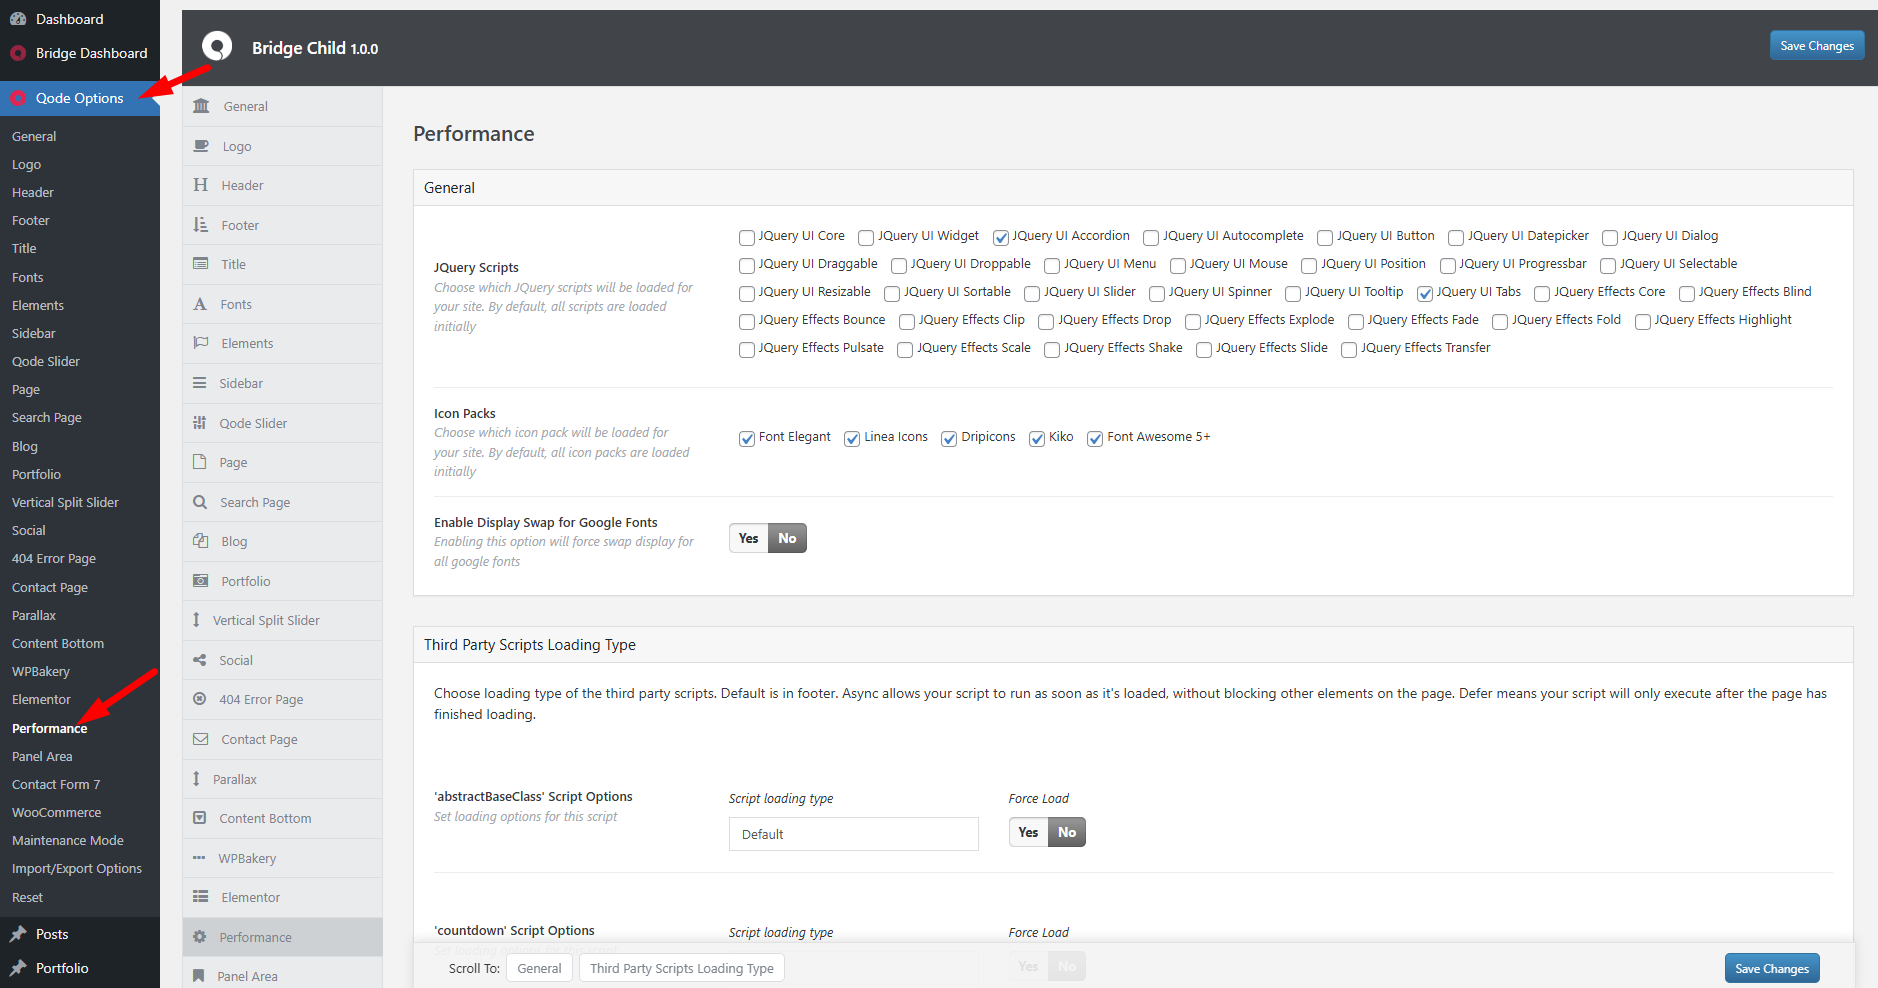Check the JQuery Effects Transfer checkbox
The width and height of the screenshot is (1878, 988).
pyautogui.click(x=1349, y=349)
